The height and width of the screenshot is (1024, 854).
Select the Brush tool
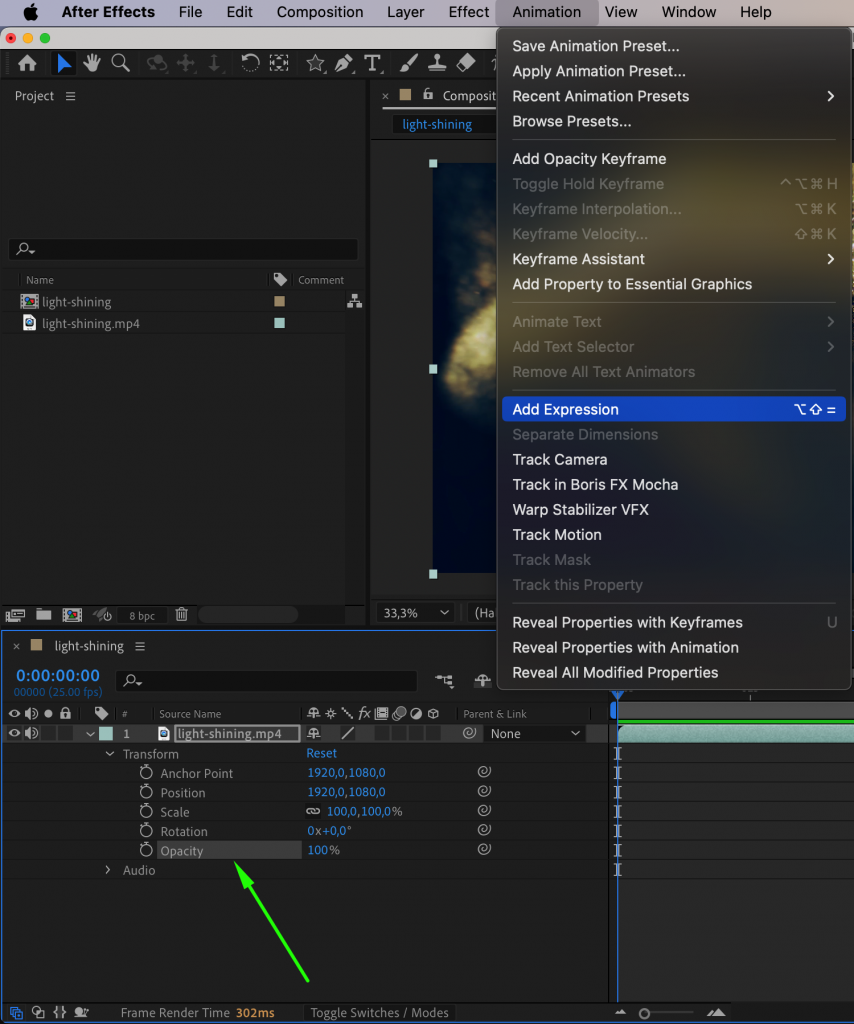408,62
